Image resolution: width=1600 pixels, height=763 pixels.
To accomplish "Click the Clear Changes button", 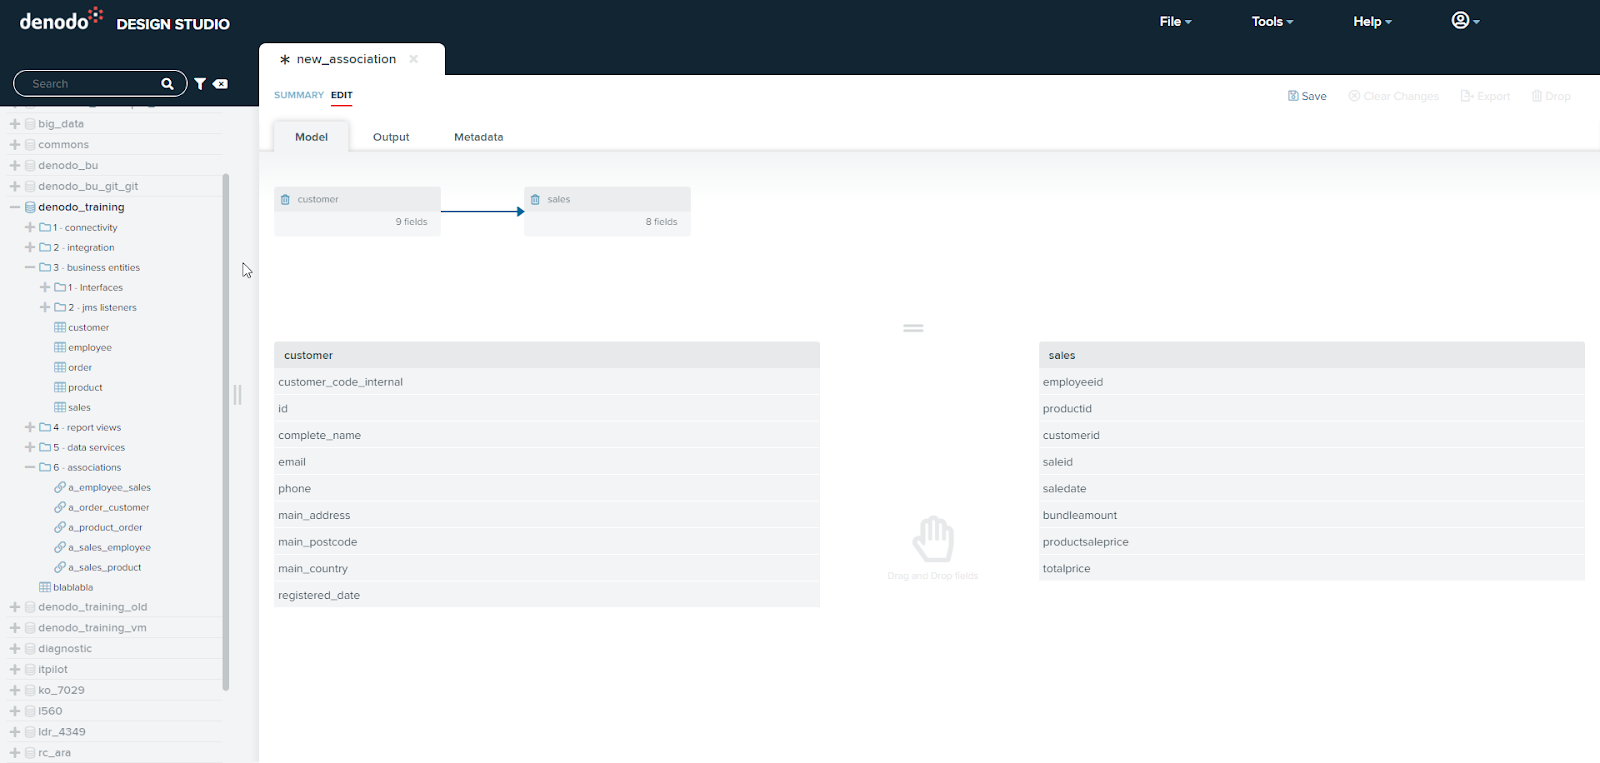I will click(x=1394, y=96).
